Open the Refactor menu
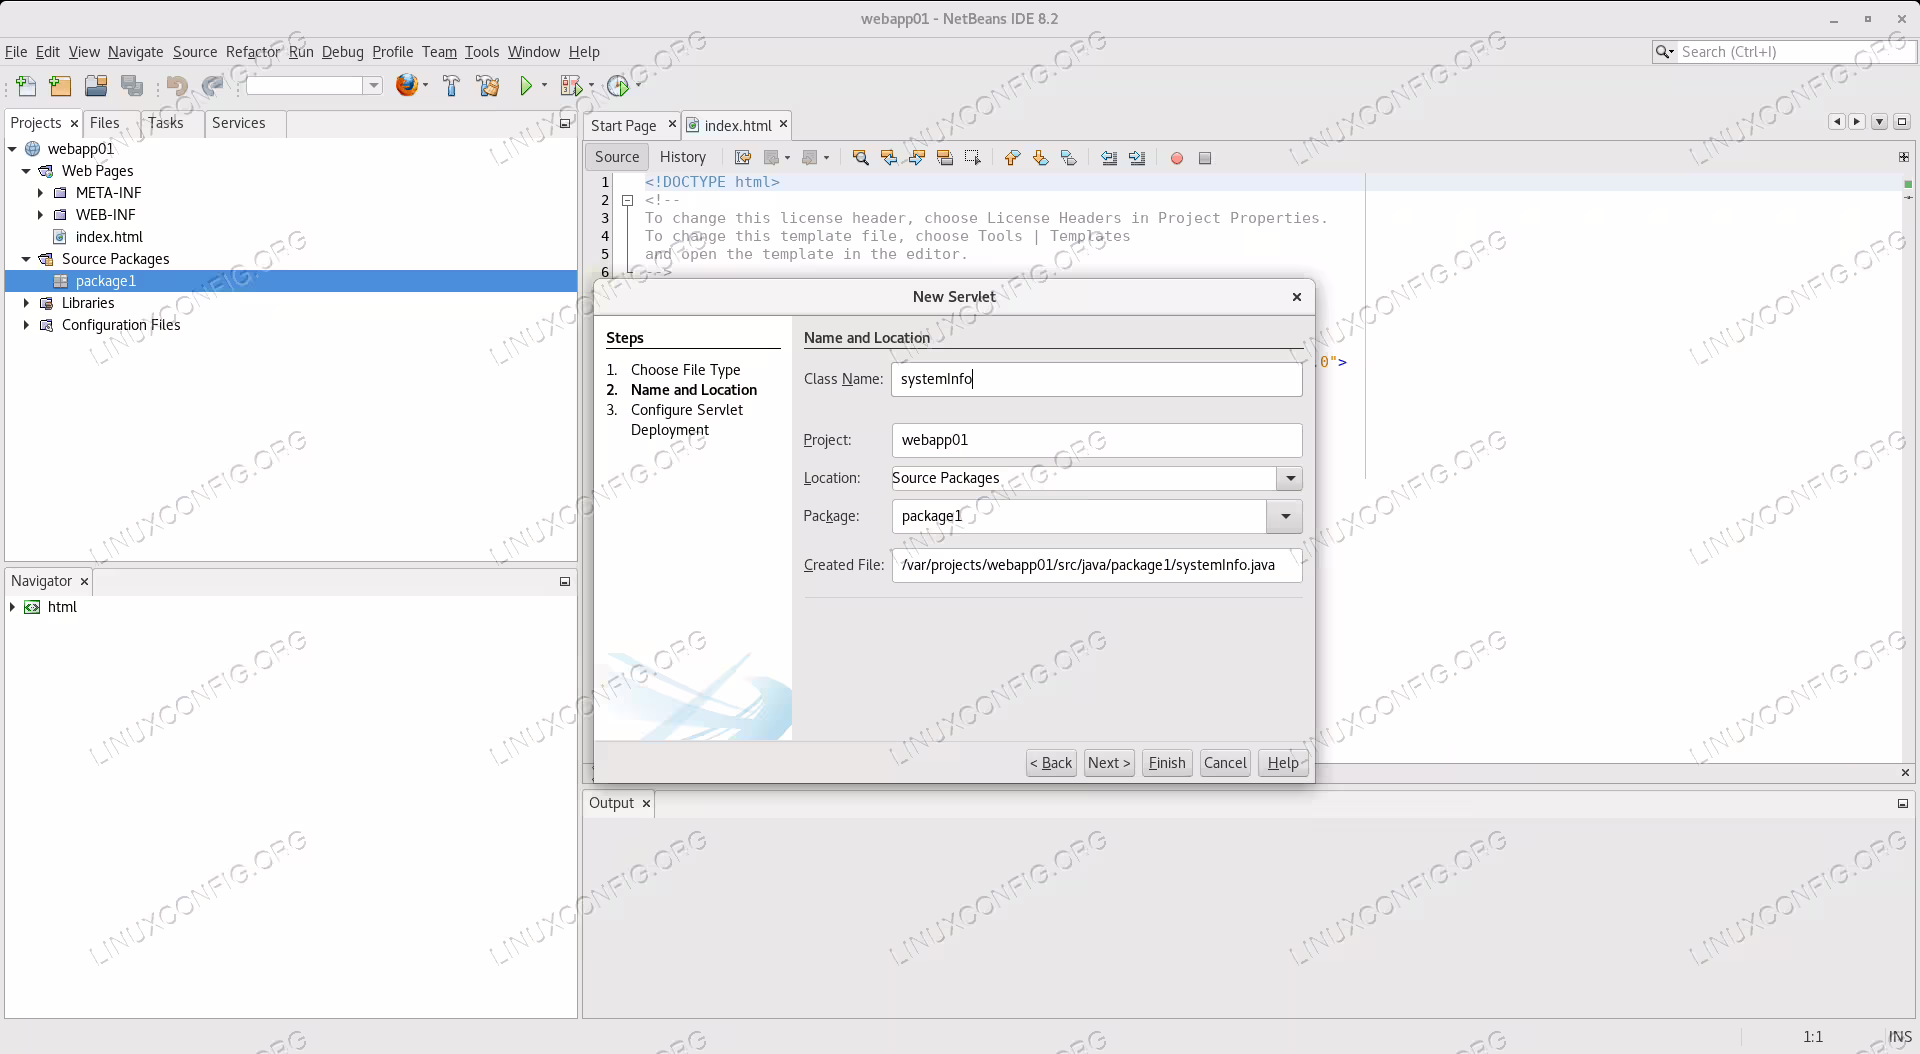The image size is (1920, 1054). [x=253, y=52]
